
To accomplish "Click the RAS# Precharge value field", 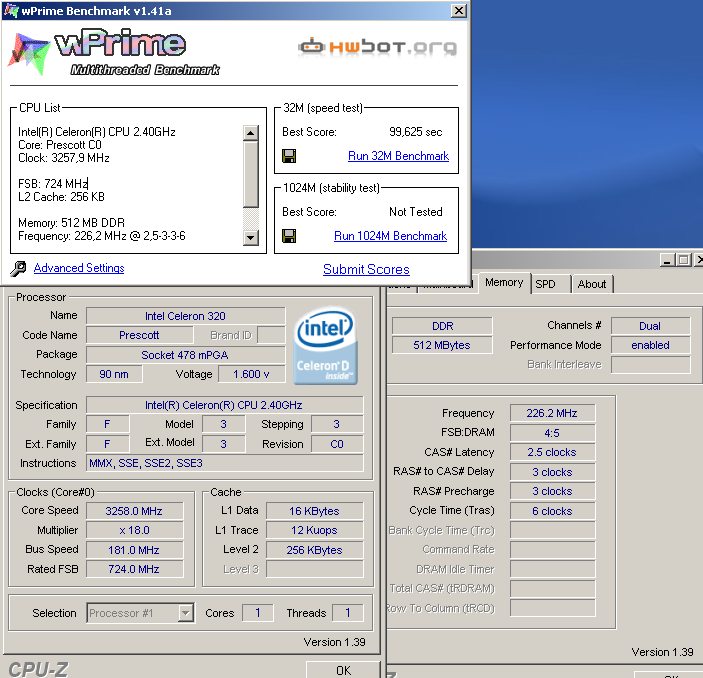I will (x=552, y=491).
